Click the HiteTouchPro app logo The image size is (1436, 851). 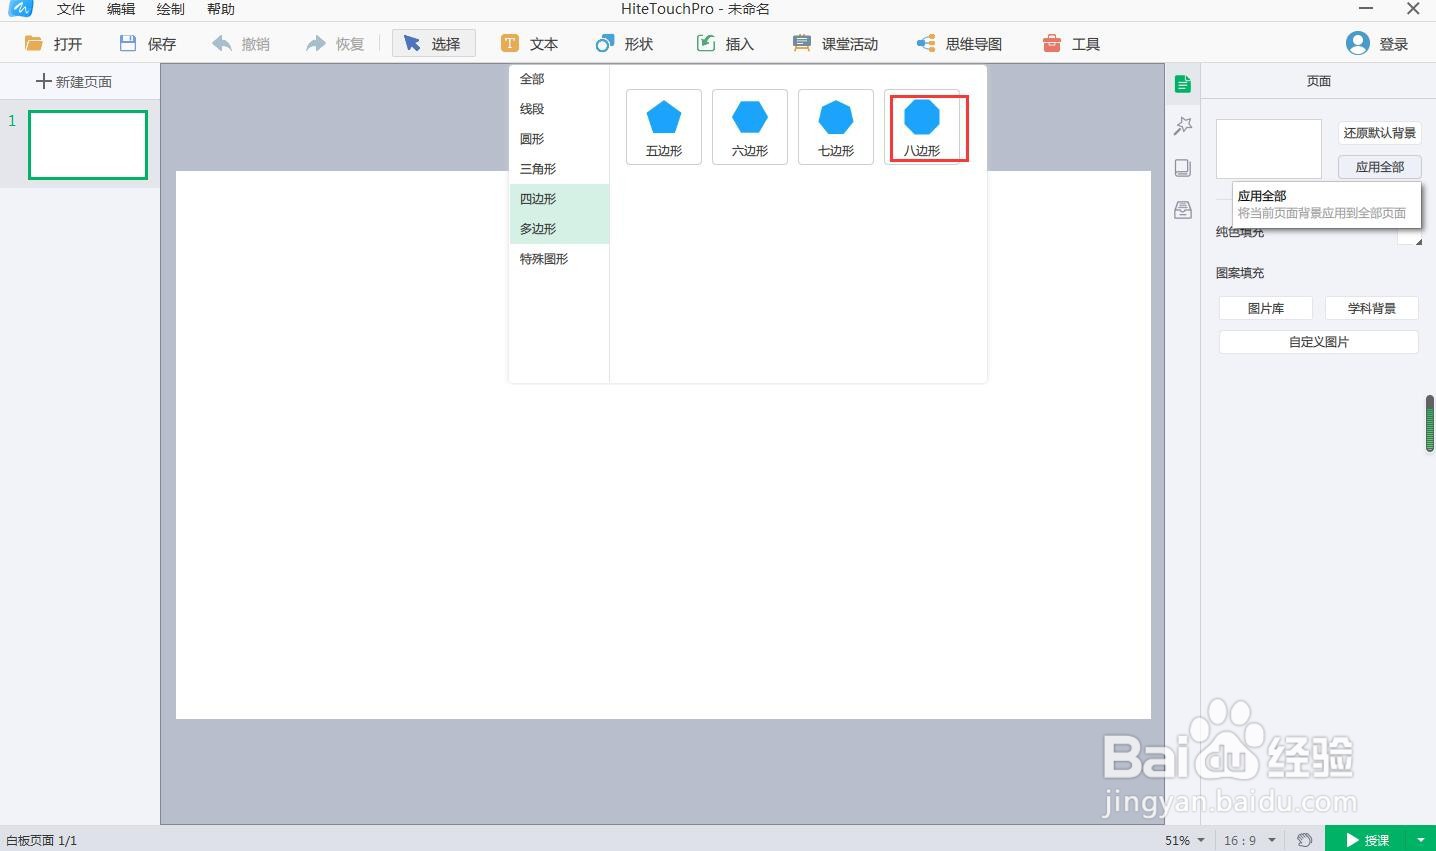pyautogui.click(x=21, y=8)
